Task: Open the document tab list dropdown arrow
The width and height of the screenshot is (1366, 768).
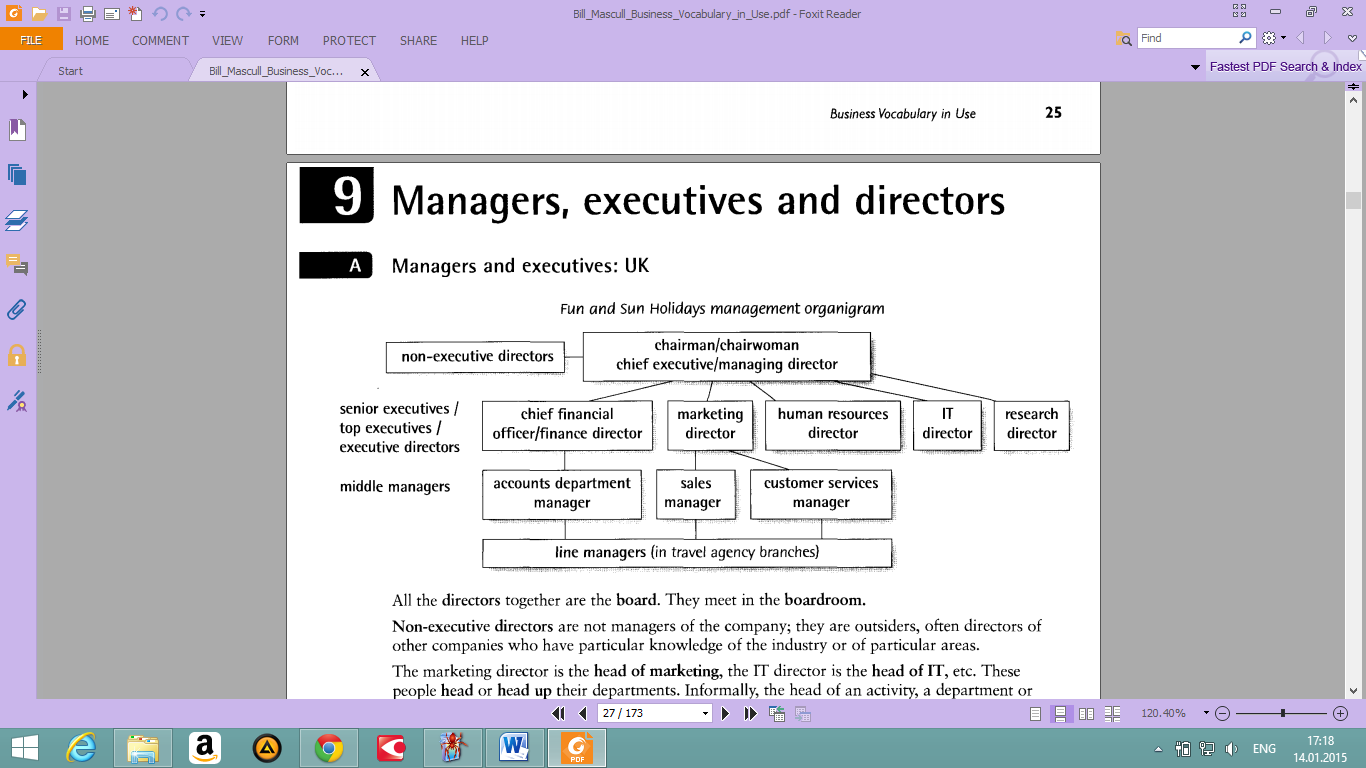Action: coord(1195,67)
